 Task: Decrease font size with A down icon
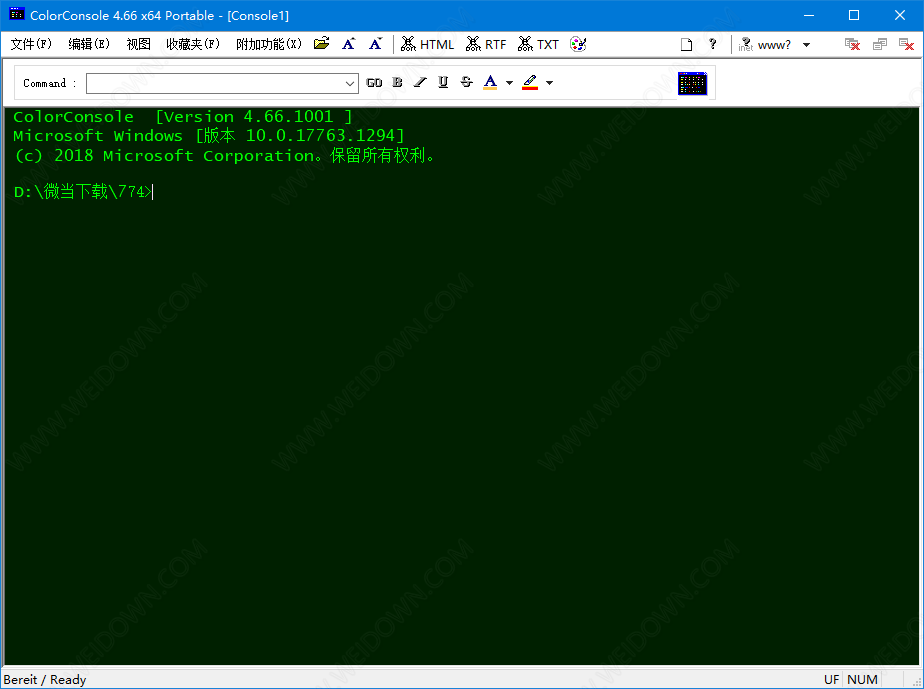coord(375,44)
